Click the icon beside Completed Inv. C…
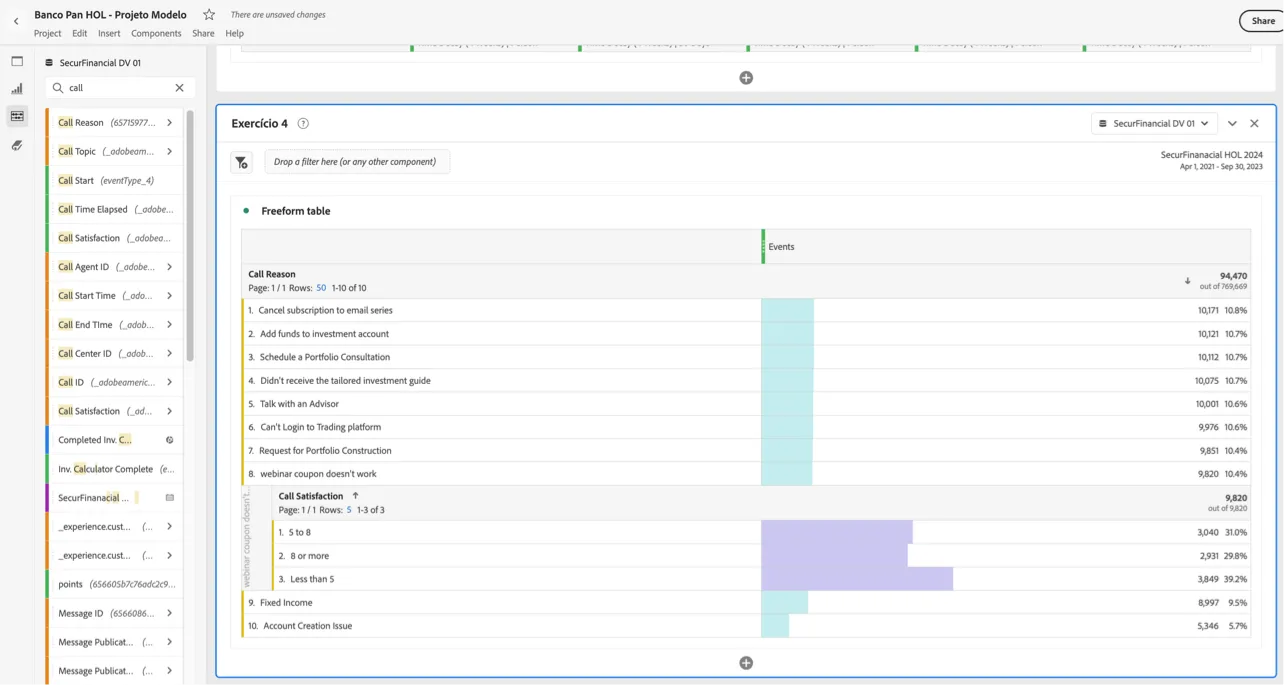Viewport: 1286px width, 687px height. 169,440
